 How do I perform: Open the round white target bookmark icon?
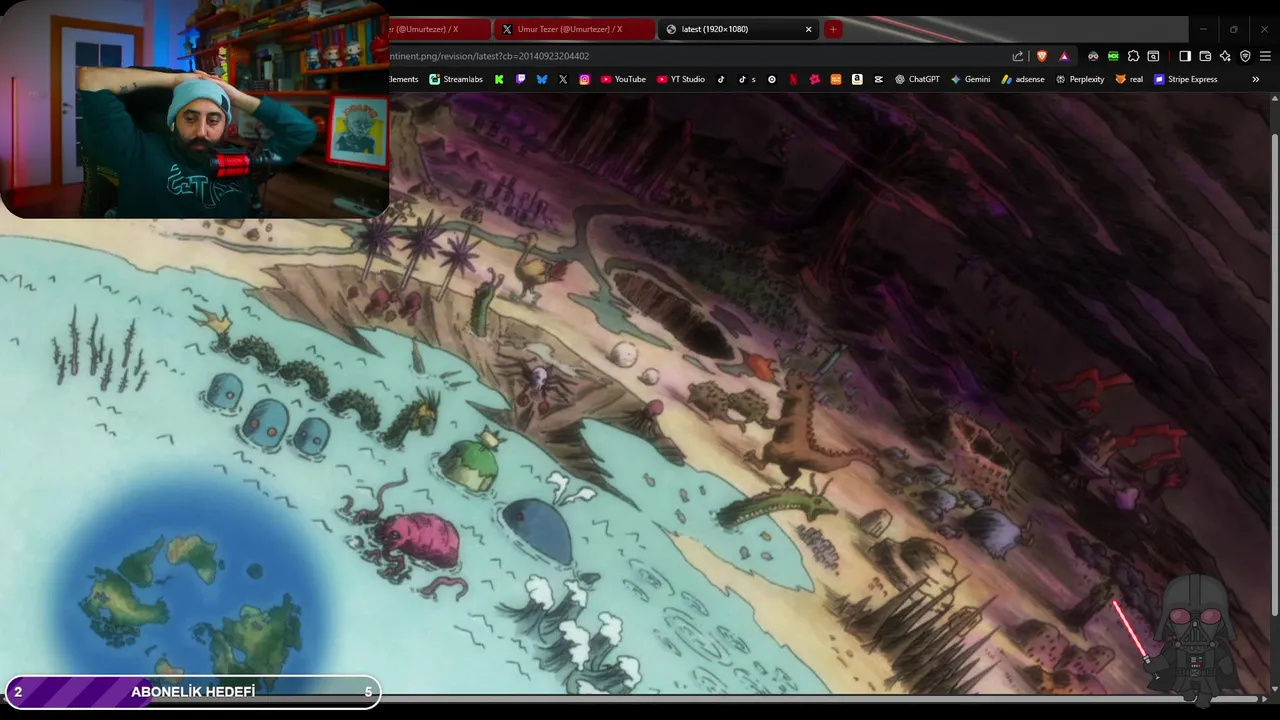point(772,79)
